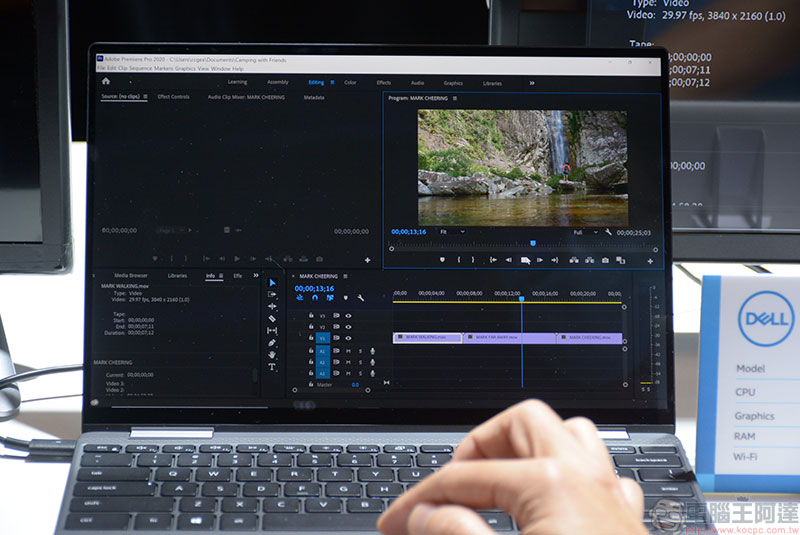This screenshot has height=535, width=800.
Task: Toggle insert sequences as nests button
Action: click(299, 298)
